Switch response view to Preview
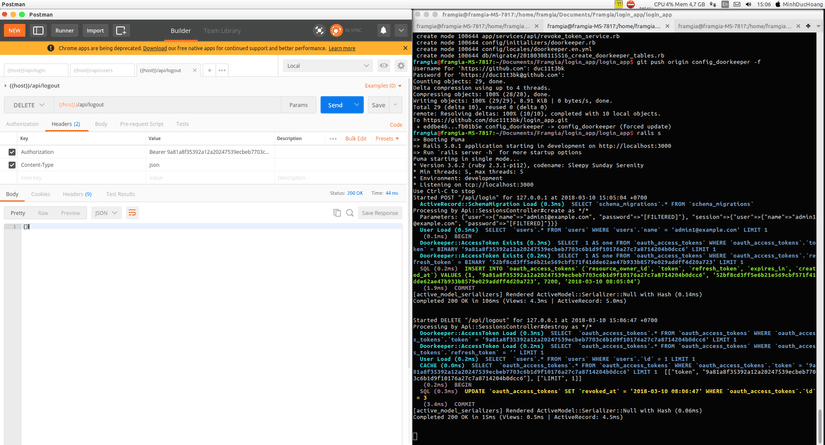Viewport: 825px width, 445px height. coord(71,213)
